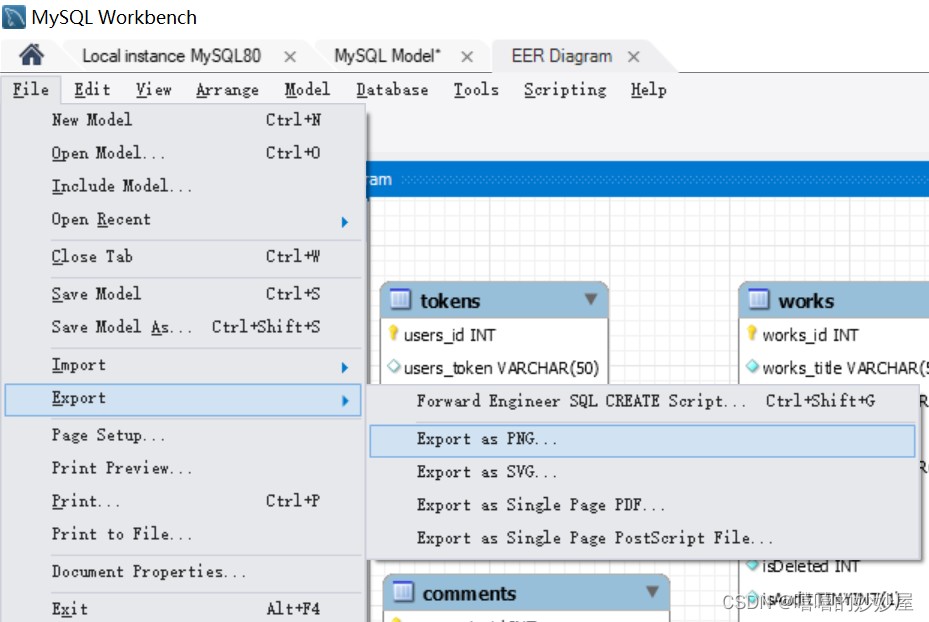This screenshot has height=622, width=929.
Task: Click the users_id primary key icon
Action: tap(394, 334)
